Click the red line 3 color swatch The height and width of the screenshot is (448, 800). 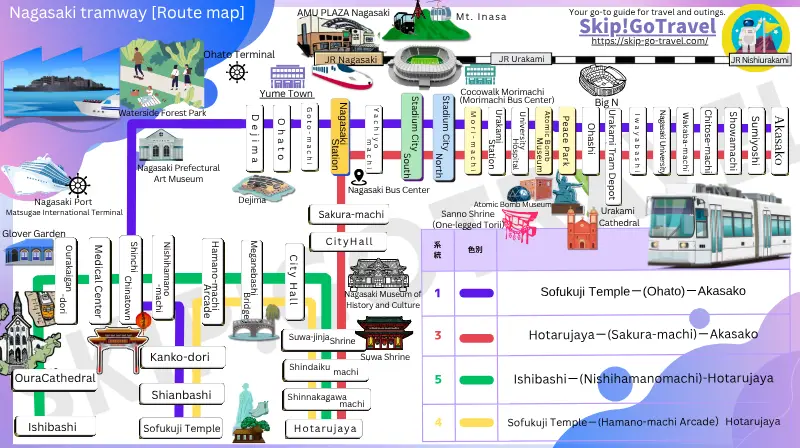[x=476, y=338]
